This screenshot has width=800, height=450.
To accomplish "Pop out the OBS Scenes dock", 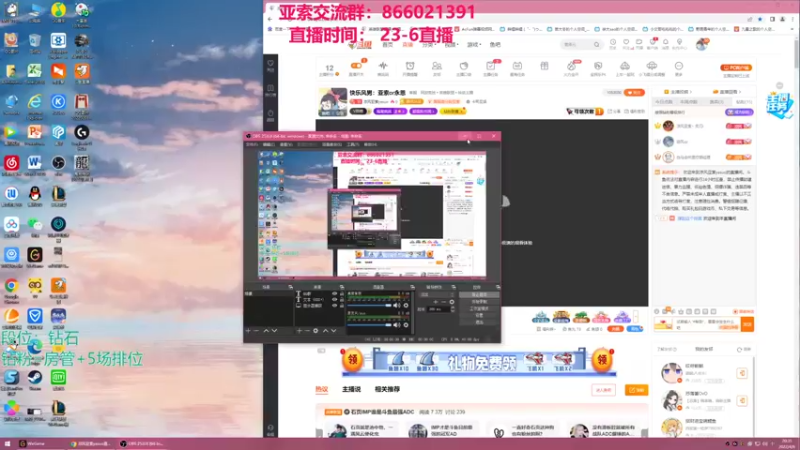I will click(x=290, y=287).
